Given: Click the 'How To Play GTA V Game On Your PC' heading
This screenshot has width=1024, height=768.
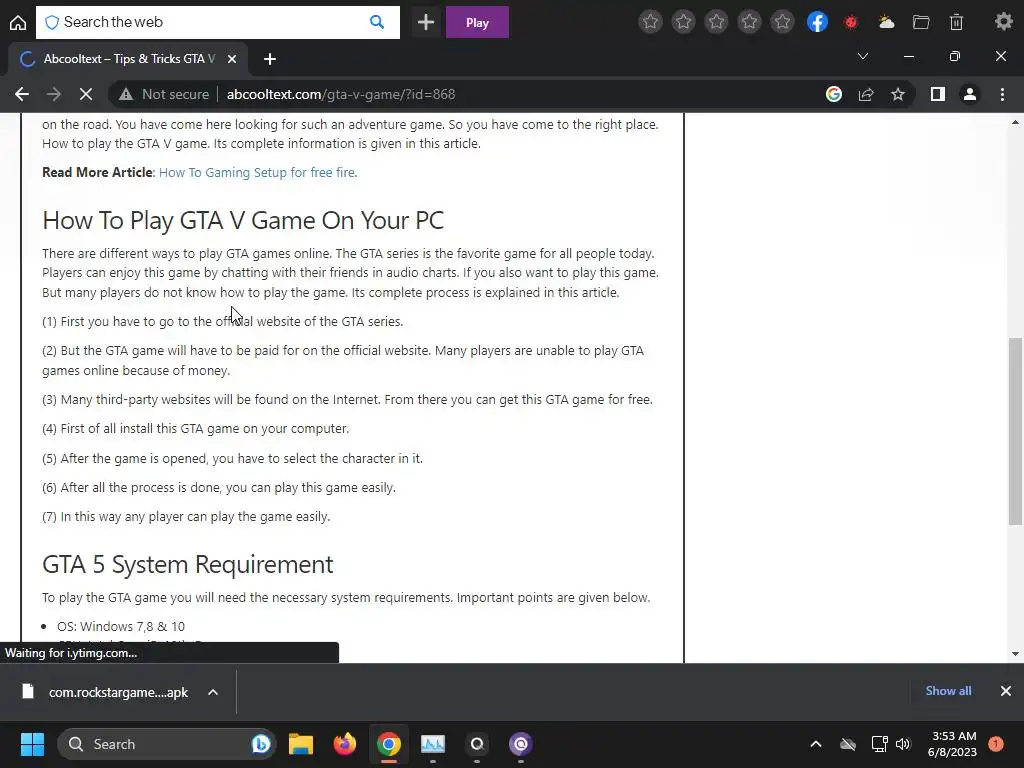Looking at the screenshot, I should coord(243,220).
